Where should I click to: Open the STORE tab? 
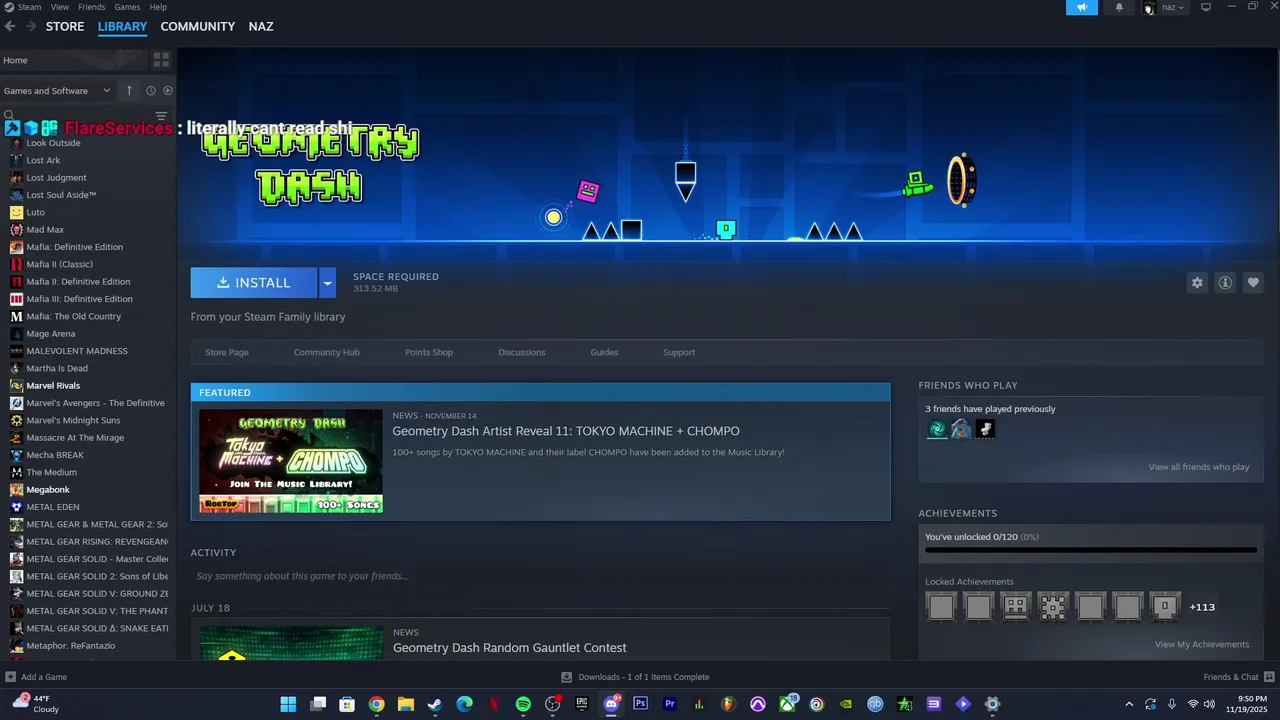pos(65,26)
